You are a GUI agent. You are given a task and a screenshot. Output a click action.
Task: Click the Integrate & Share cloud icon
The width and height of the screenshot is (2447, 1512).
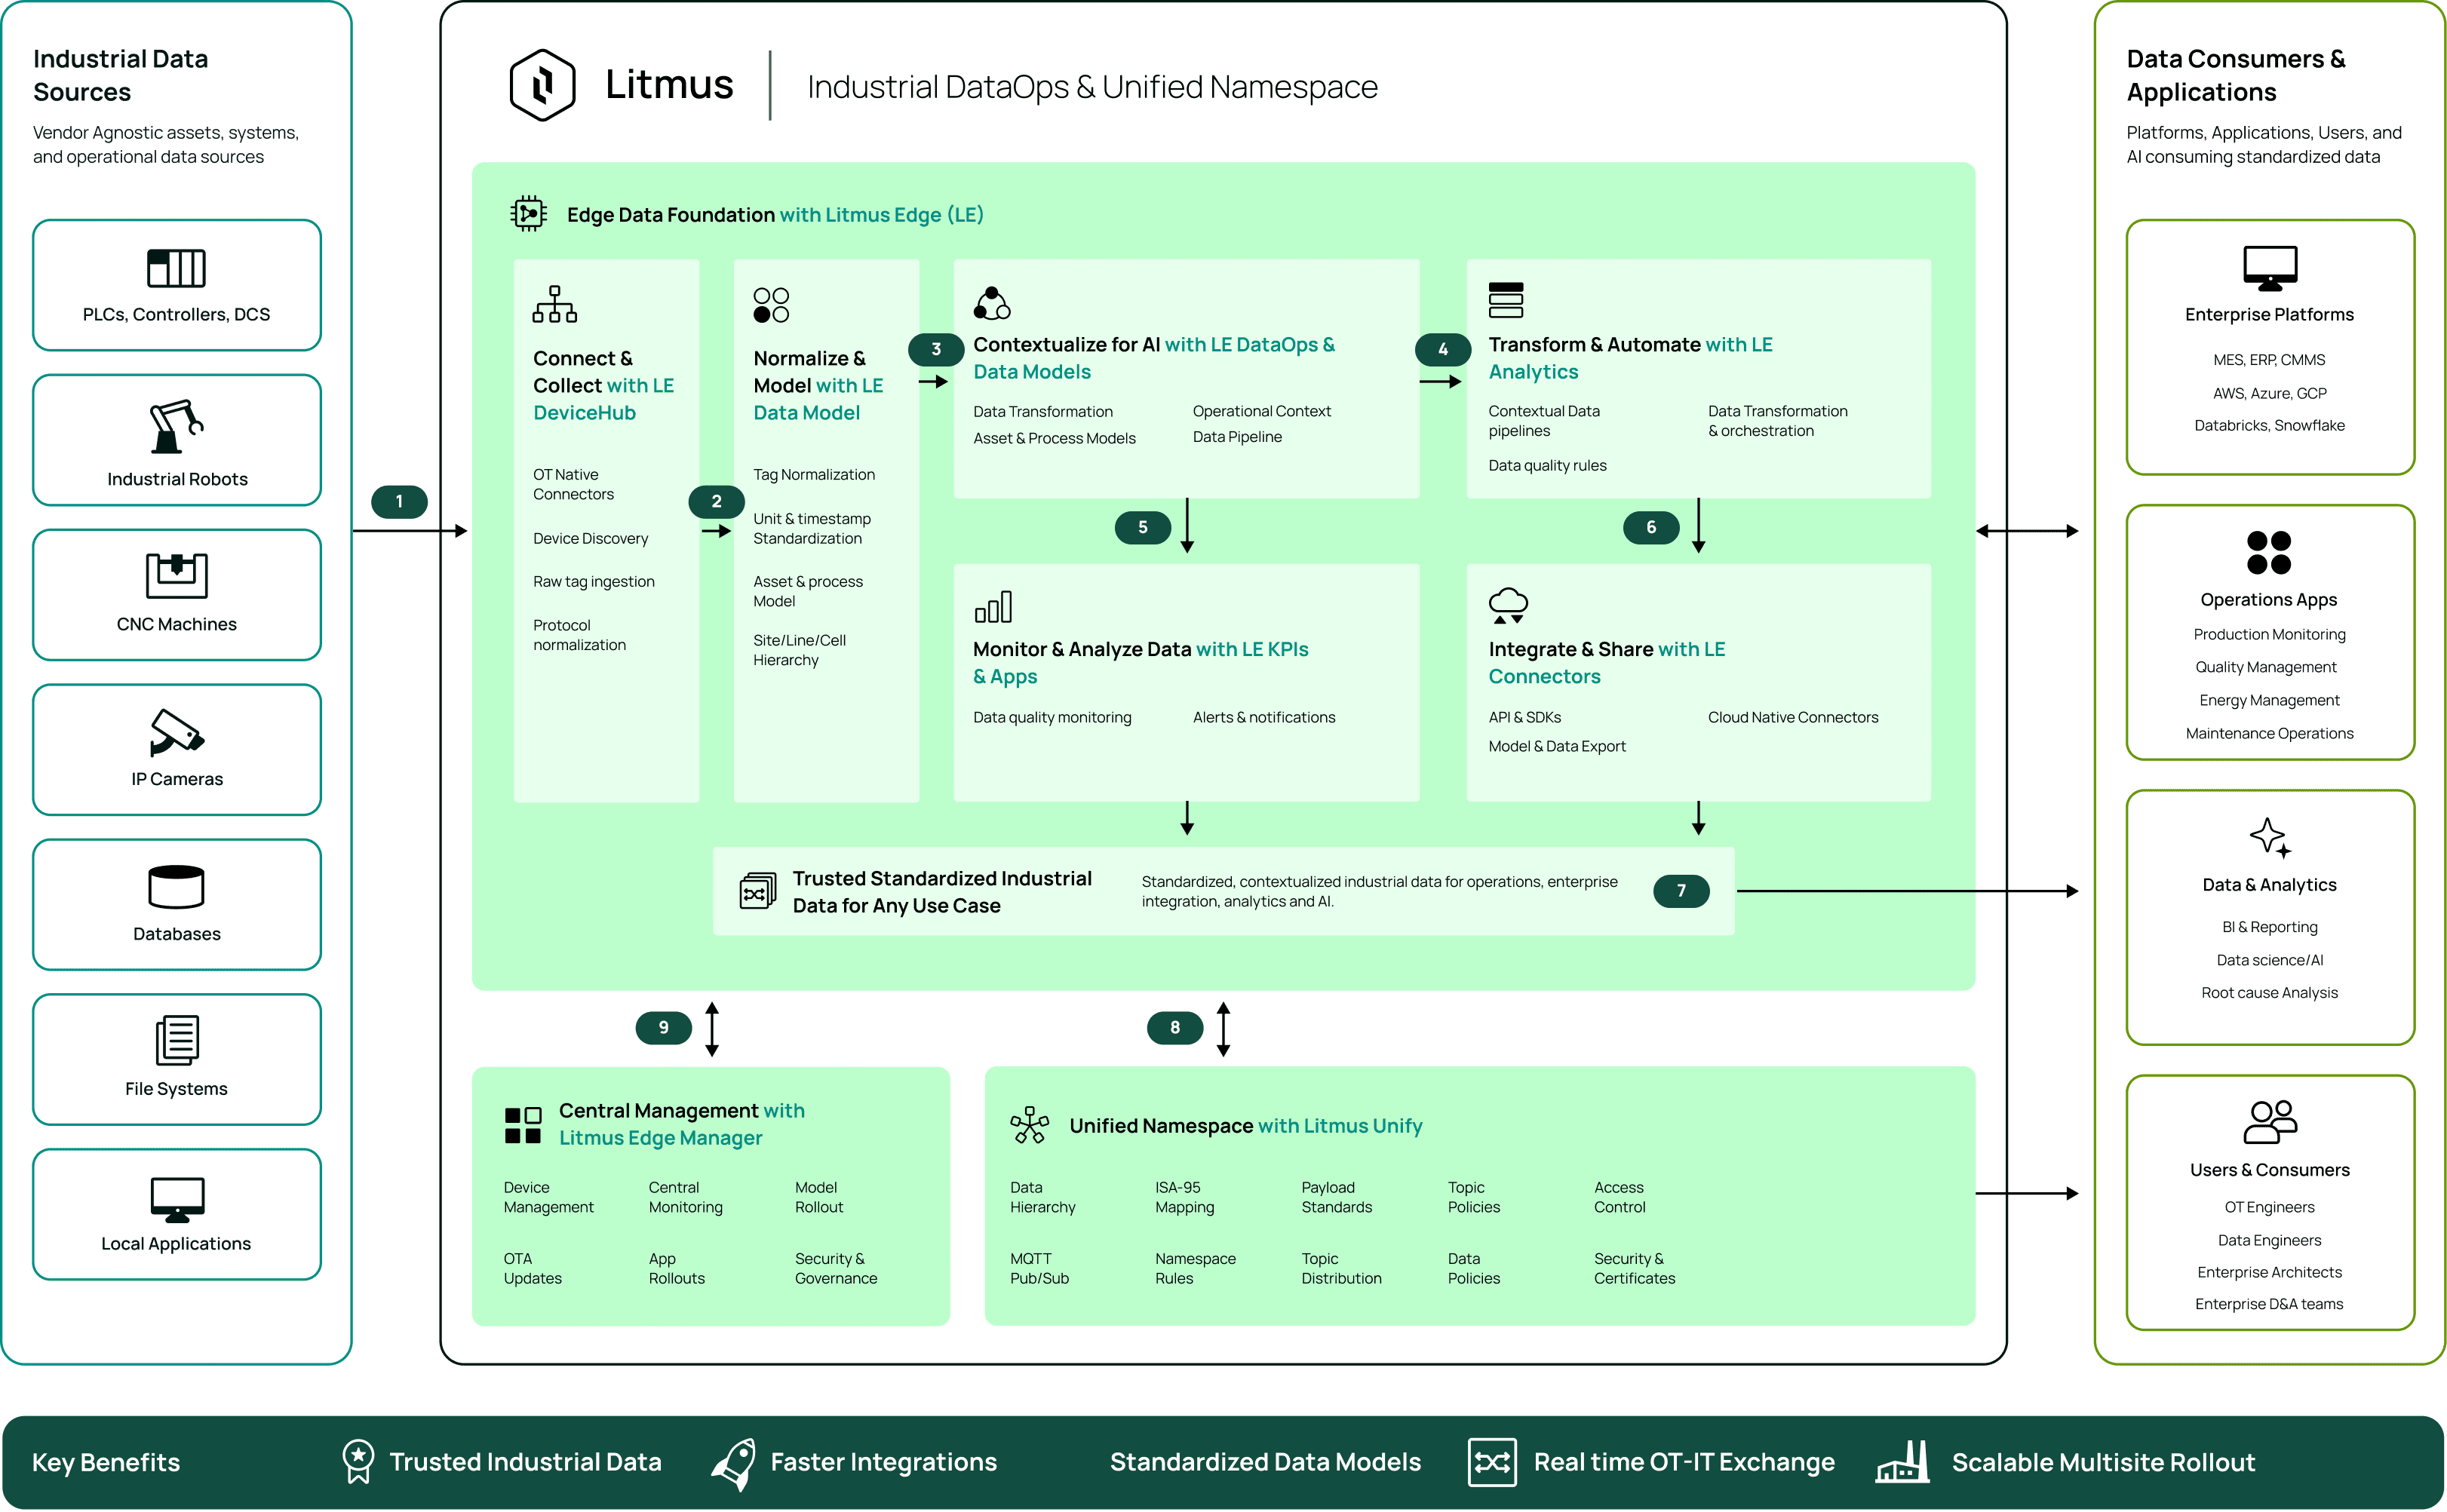(x=1508, y=606)
